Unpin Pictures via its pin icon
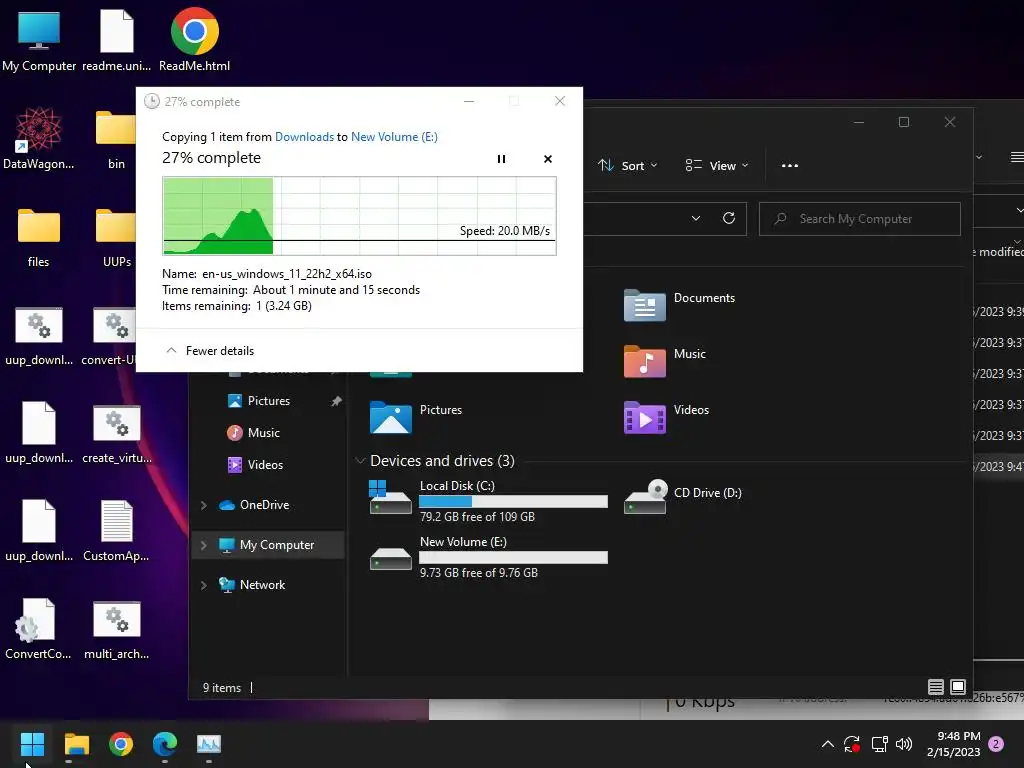Image resolution: width=1024 pixels, height=768 pixels. pyautogui.click(x=336, y=401)
